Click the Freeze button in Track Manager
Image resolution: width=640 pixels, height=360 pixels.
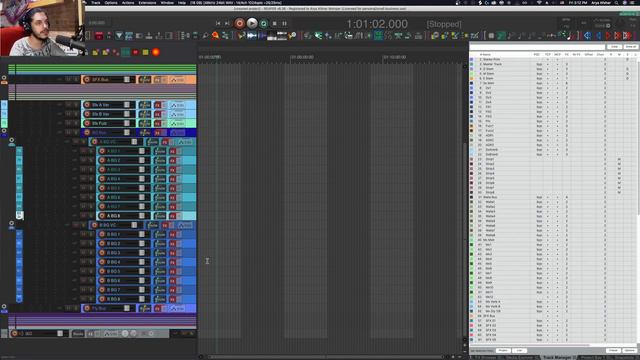(x=613, y=350)
